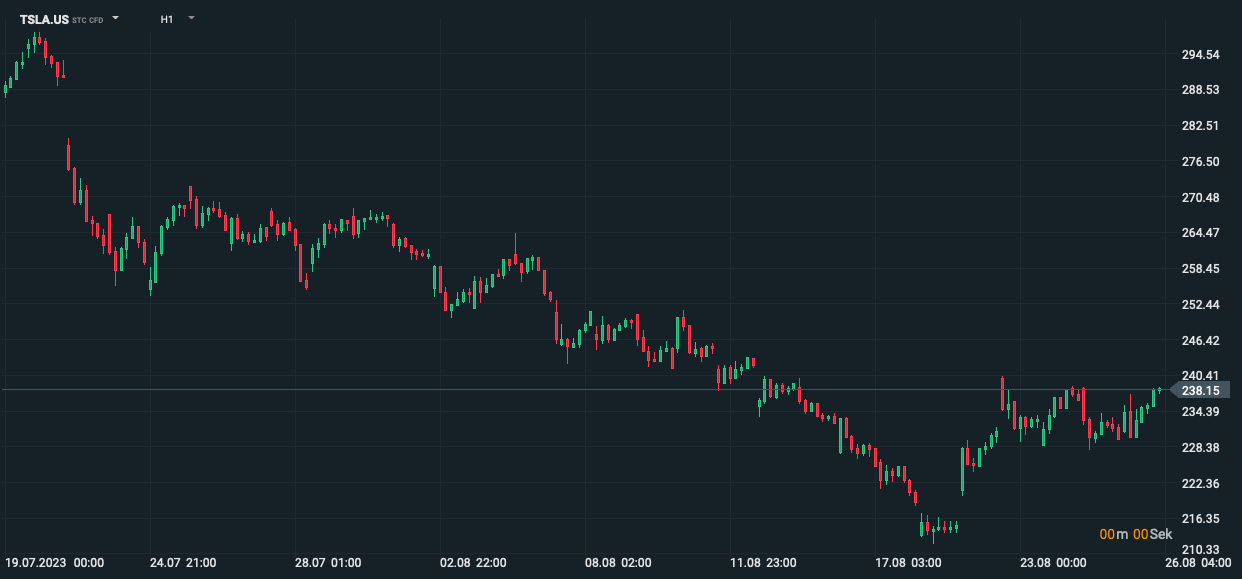The image size is (1242, 579).
Task: Expand the TSLA.US symbol dropdown arrow
Action: pos(115,18)
